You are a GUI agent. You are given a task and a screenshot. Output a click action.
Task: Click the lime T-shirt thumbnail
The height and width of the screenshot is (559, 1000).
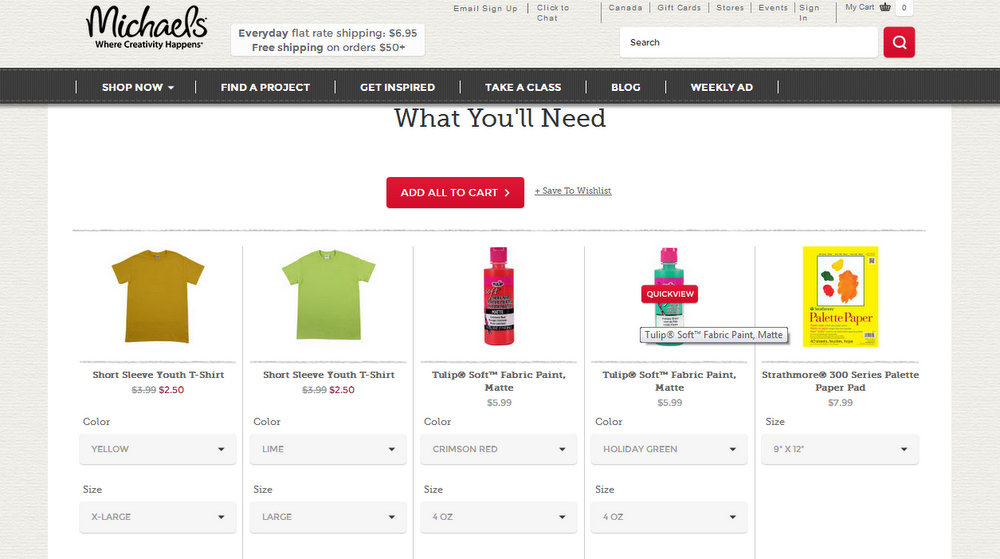click(x=328, y=295)
